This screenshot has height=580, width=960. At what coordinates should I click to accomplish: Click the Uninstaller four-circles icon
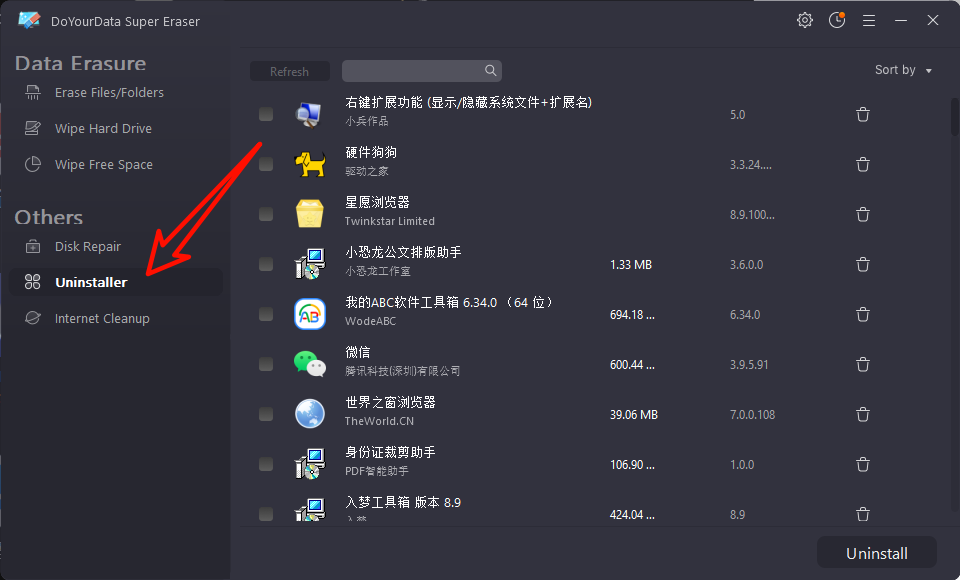click(32, 282)
